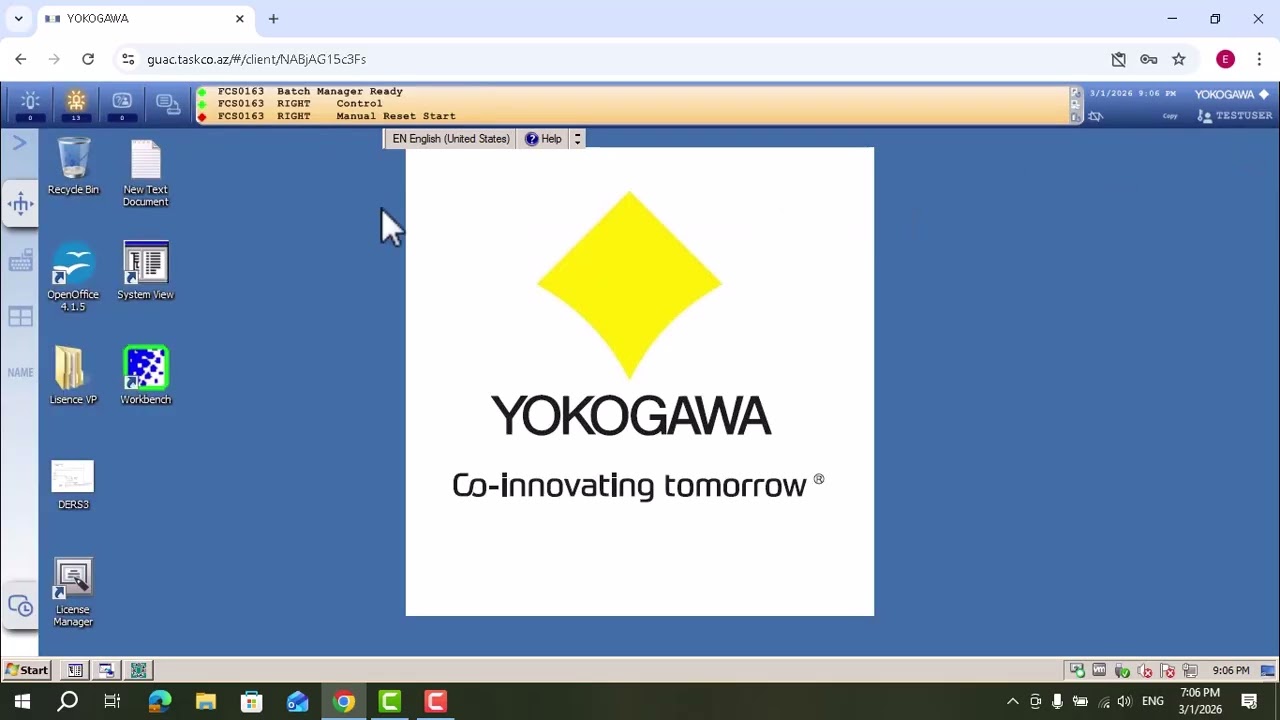Screen dimensions: 1280x720
Task: Open the remote desktop Start button
Action: [27, 670]
